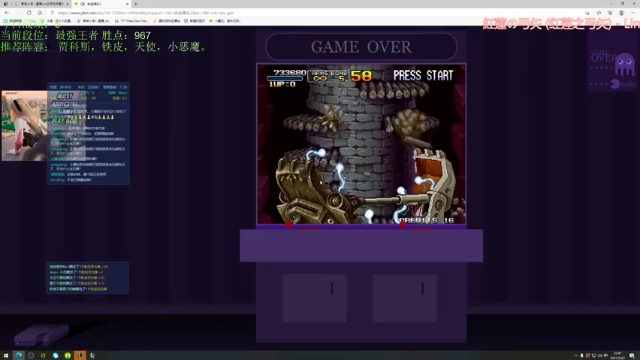
Task: Open the right arcade cabinet door
Action: click(x=404, y=298)
